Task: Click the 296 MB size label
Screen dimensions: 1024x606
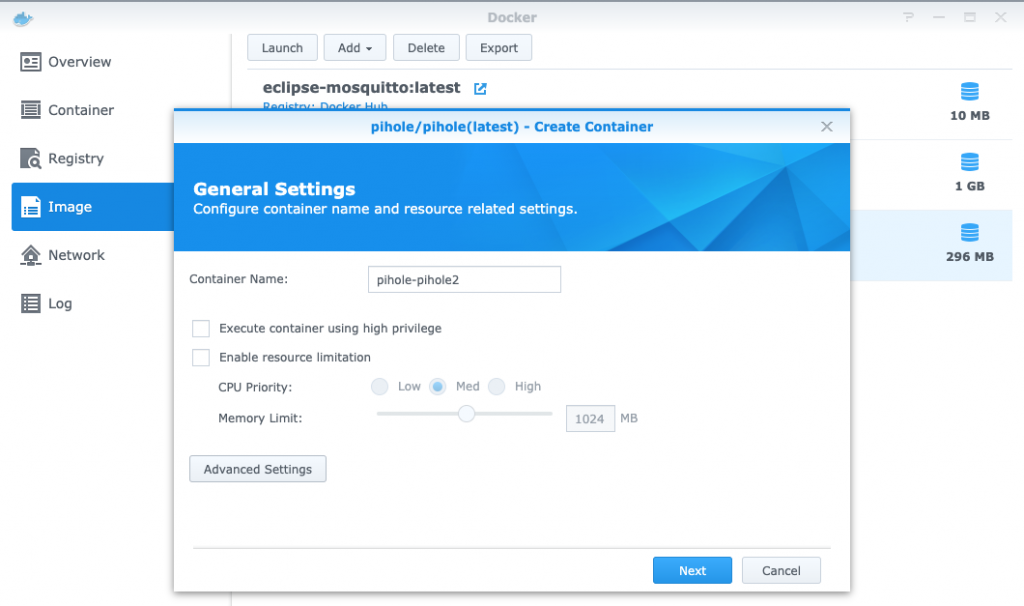Action: pyautogui.click(x=970, y=257)
